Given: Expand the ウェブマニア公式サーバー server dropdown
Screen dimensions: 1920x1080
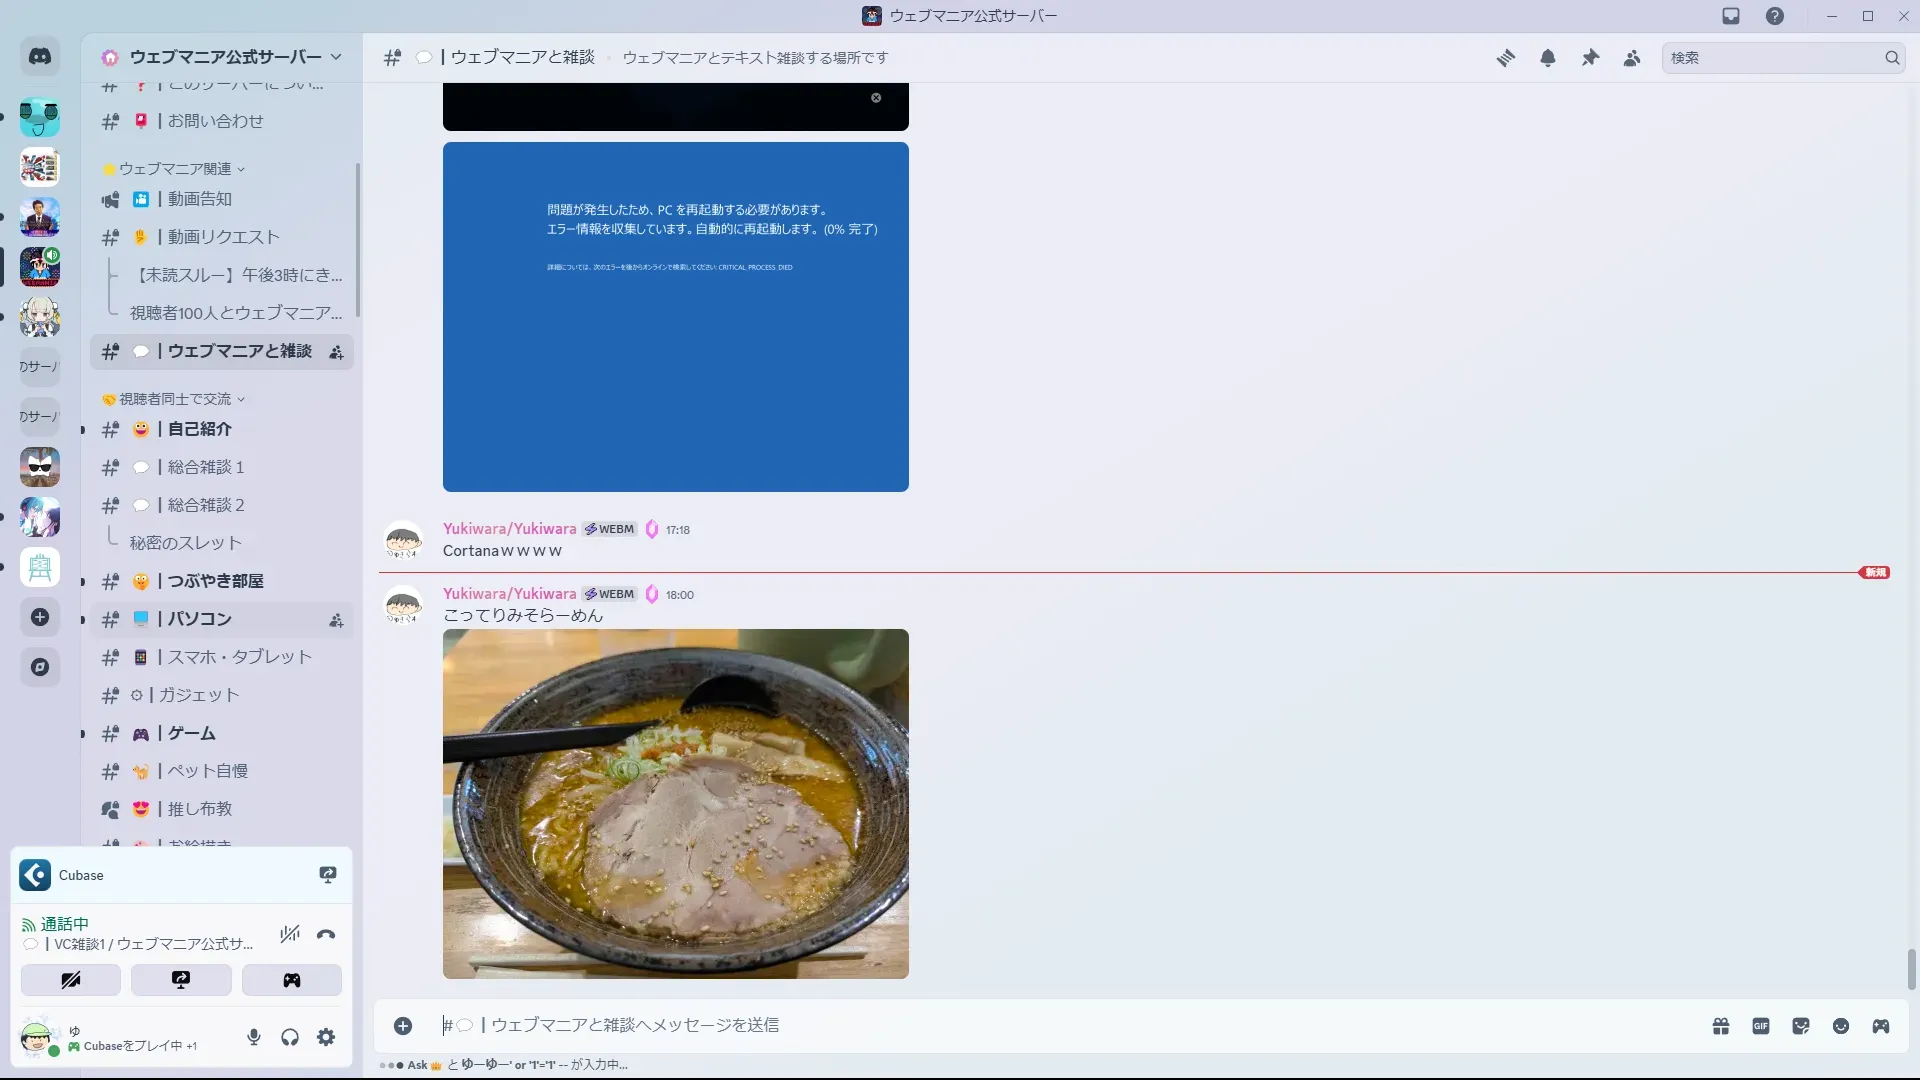Looking at the screenshot, I should pos(225,57).
